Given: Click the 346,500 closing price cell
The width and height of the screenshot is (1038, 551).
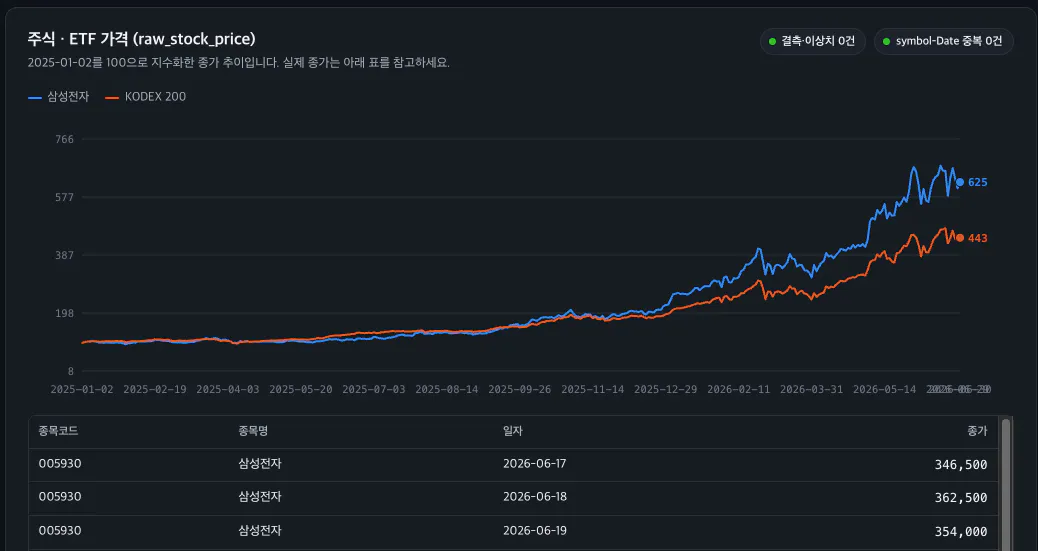Looking at the screenshot, I should (x=961, y=465).
